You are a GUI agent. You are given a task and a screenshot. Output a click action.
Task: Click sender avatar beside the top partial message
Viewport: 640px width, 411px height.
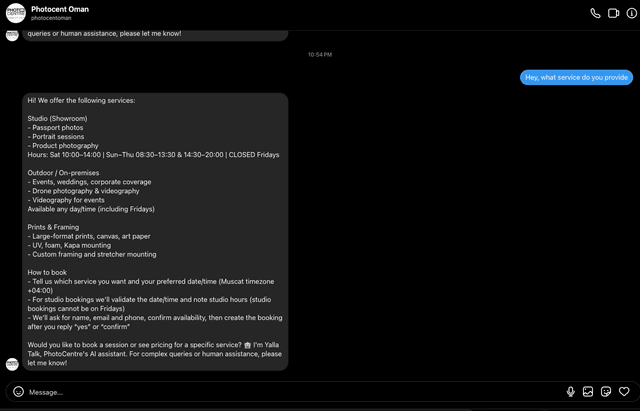13,35
